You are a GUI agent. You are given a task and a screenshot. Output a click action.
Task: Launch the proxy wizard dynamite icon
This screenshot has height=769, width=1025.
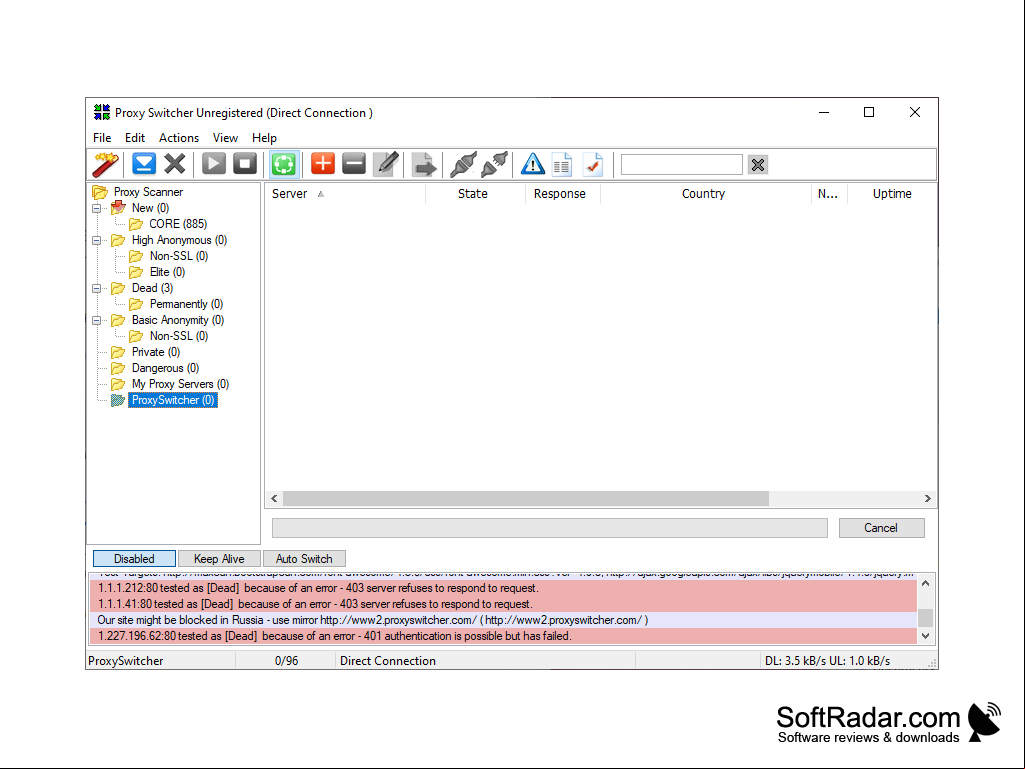[x=105, y=164]
